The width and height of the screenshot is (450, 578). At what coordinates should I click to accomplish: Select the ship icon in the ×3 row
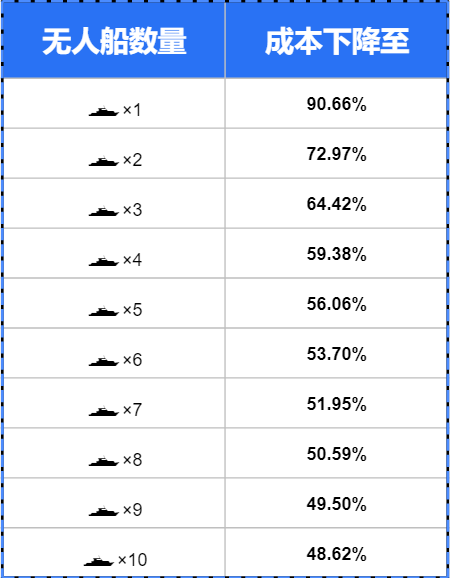click(104, 211)
